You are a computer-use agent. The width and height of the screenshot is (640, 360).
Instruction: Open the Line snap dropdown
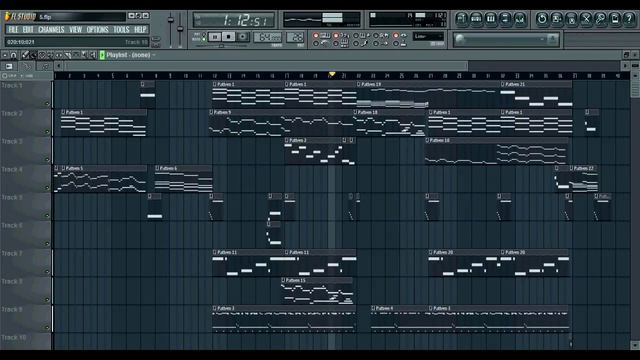428,37
